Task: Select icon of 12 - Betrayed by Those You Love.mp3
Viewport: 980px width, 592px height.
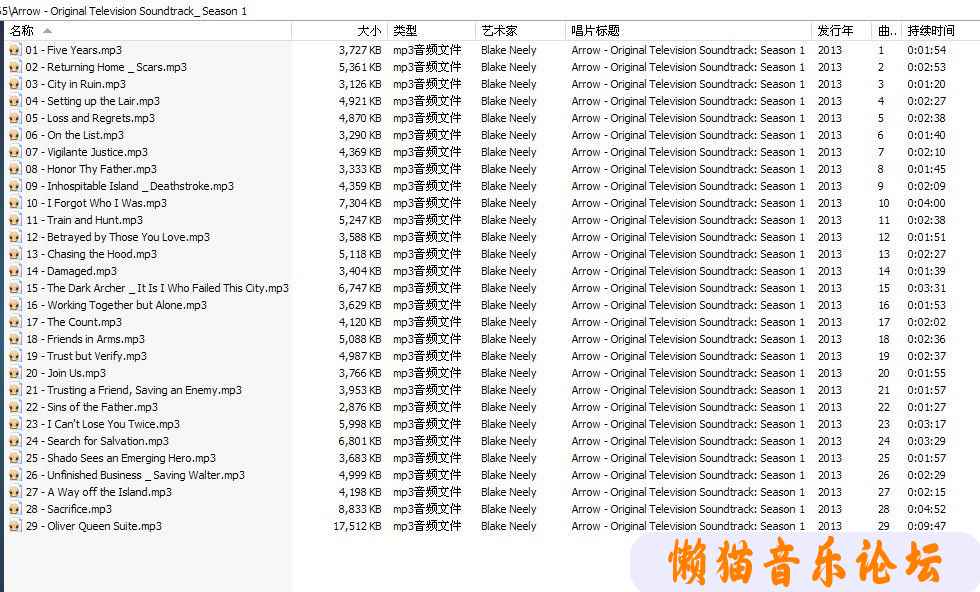Action: click(x=14, y=237)
